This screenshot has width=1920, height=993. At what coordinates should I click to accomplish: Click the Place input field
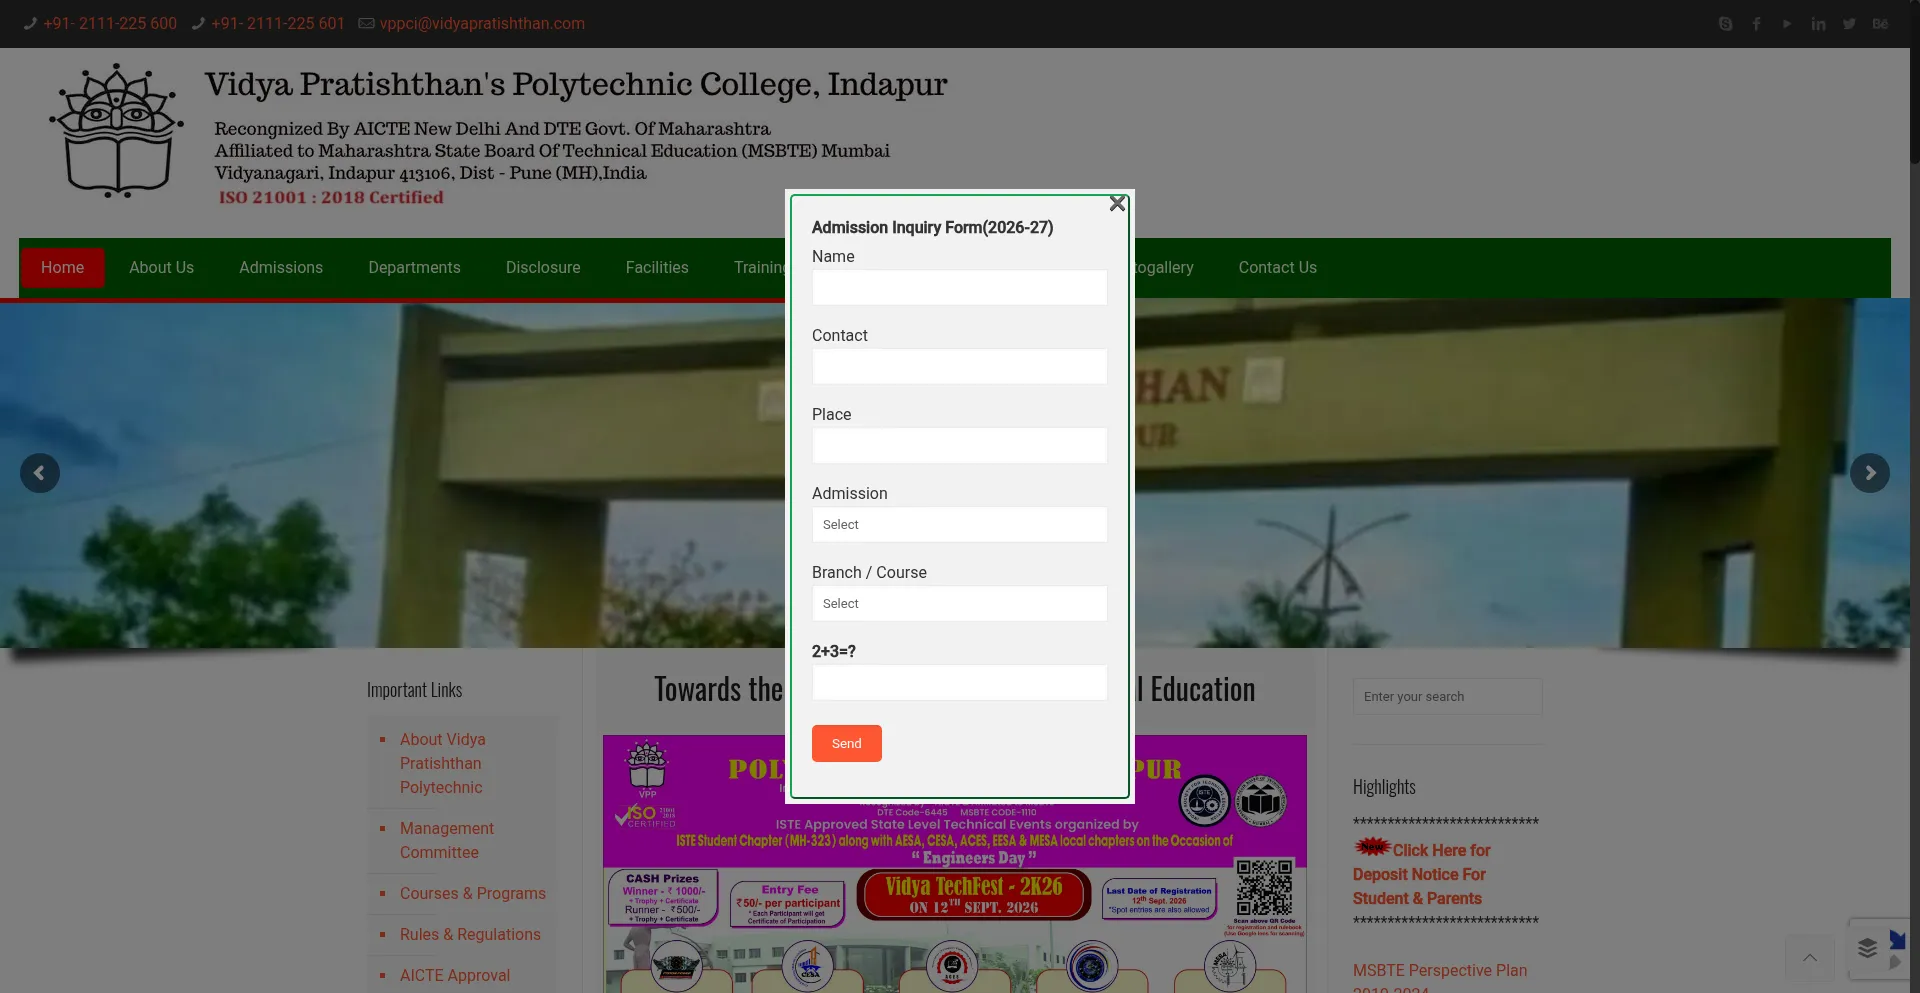pyautogui.click(x=959, y=445)
